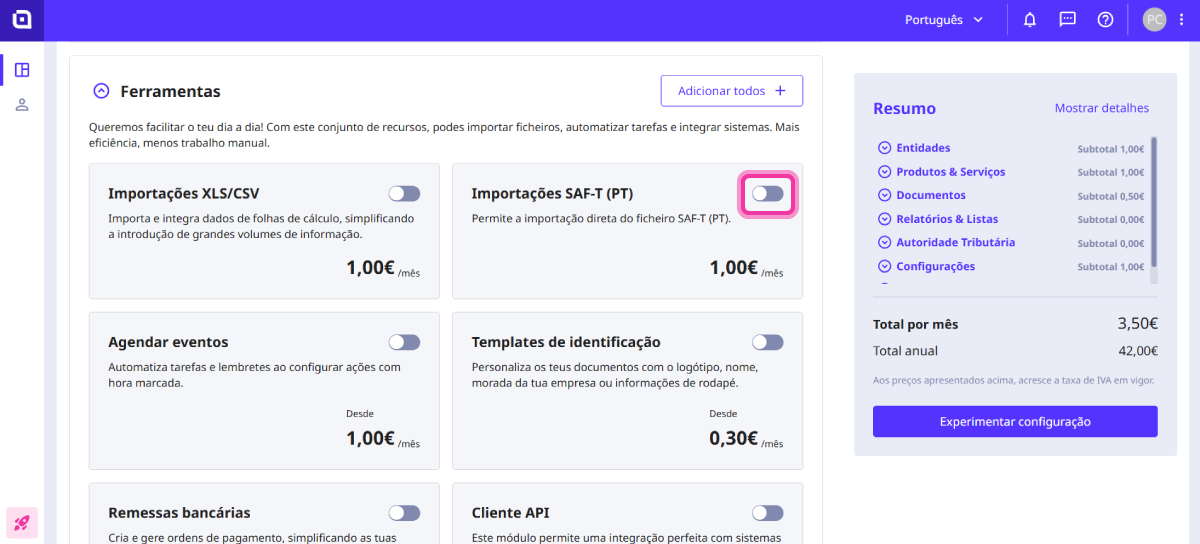Click the Mostrar detalhes link
This screenshot has height=544, width=1200.
[1101, 108]
